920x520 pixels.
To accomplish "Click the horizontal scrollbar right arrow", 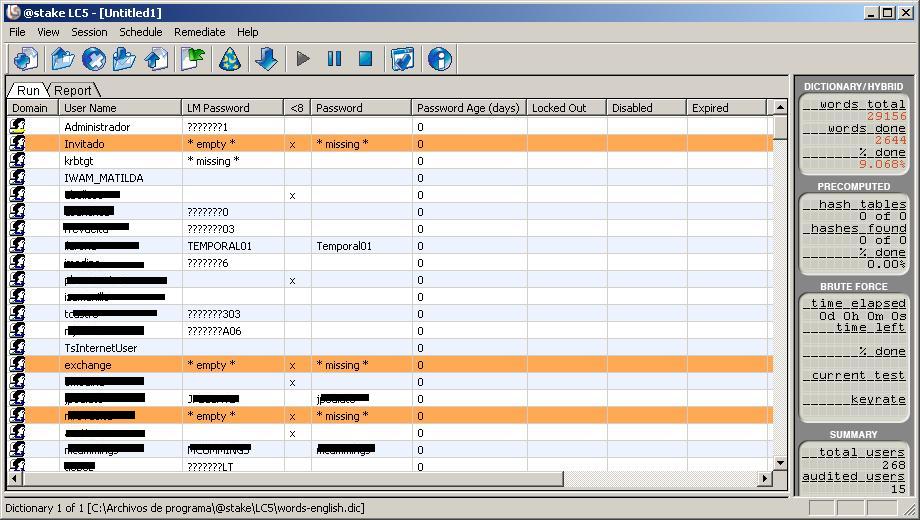I will (766, 479).
